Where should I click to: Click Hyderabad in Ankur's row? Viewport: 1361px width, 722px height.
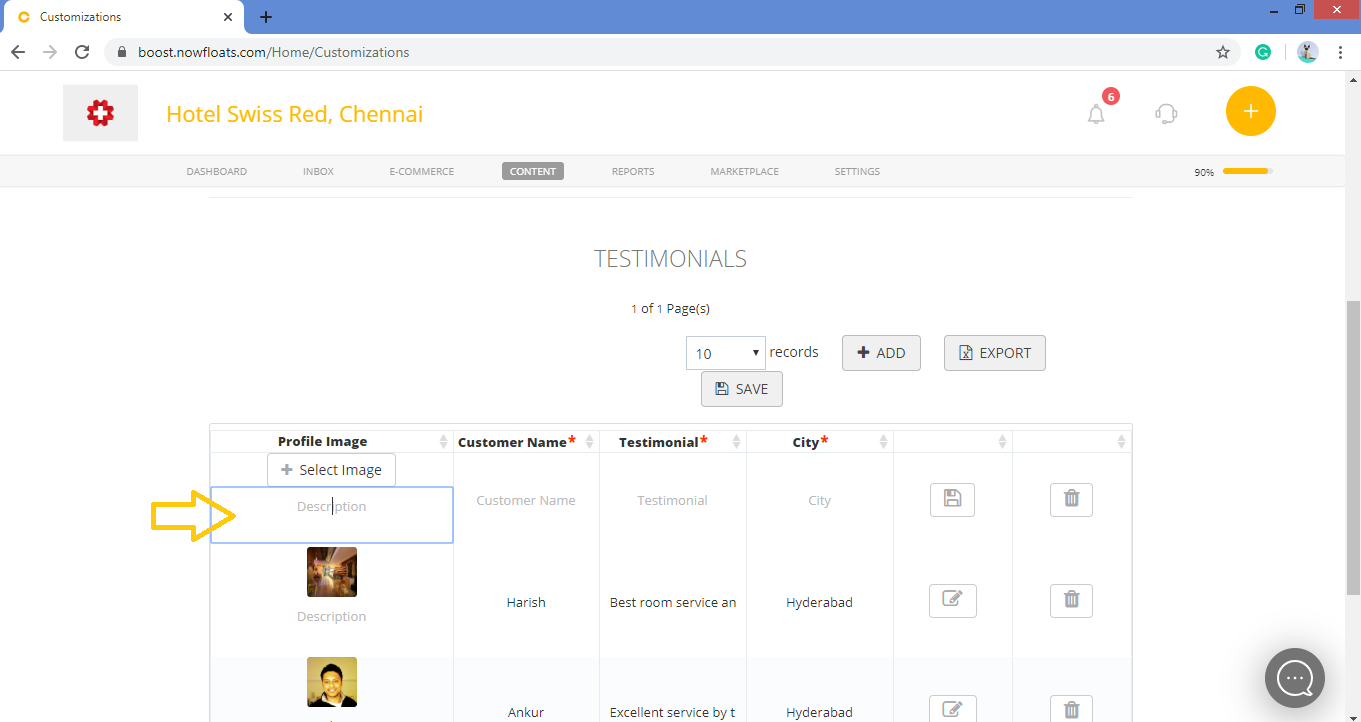(819, 712)
